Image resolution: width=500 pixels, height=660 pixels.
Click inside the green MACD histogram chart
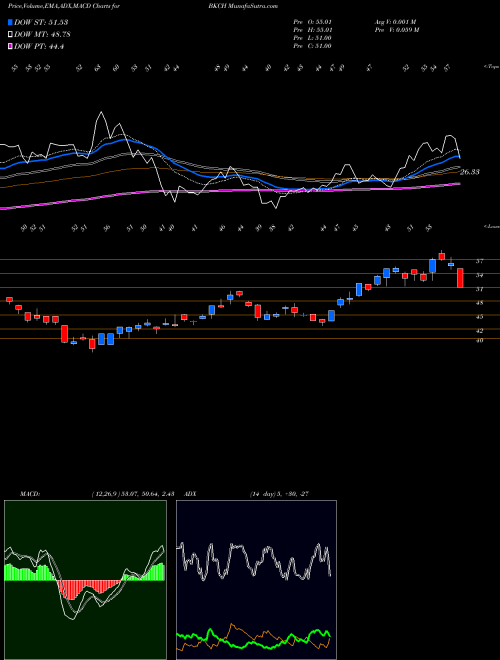[x=85, y=580]
